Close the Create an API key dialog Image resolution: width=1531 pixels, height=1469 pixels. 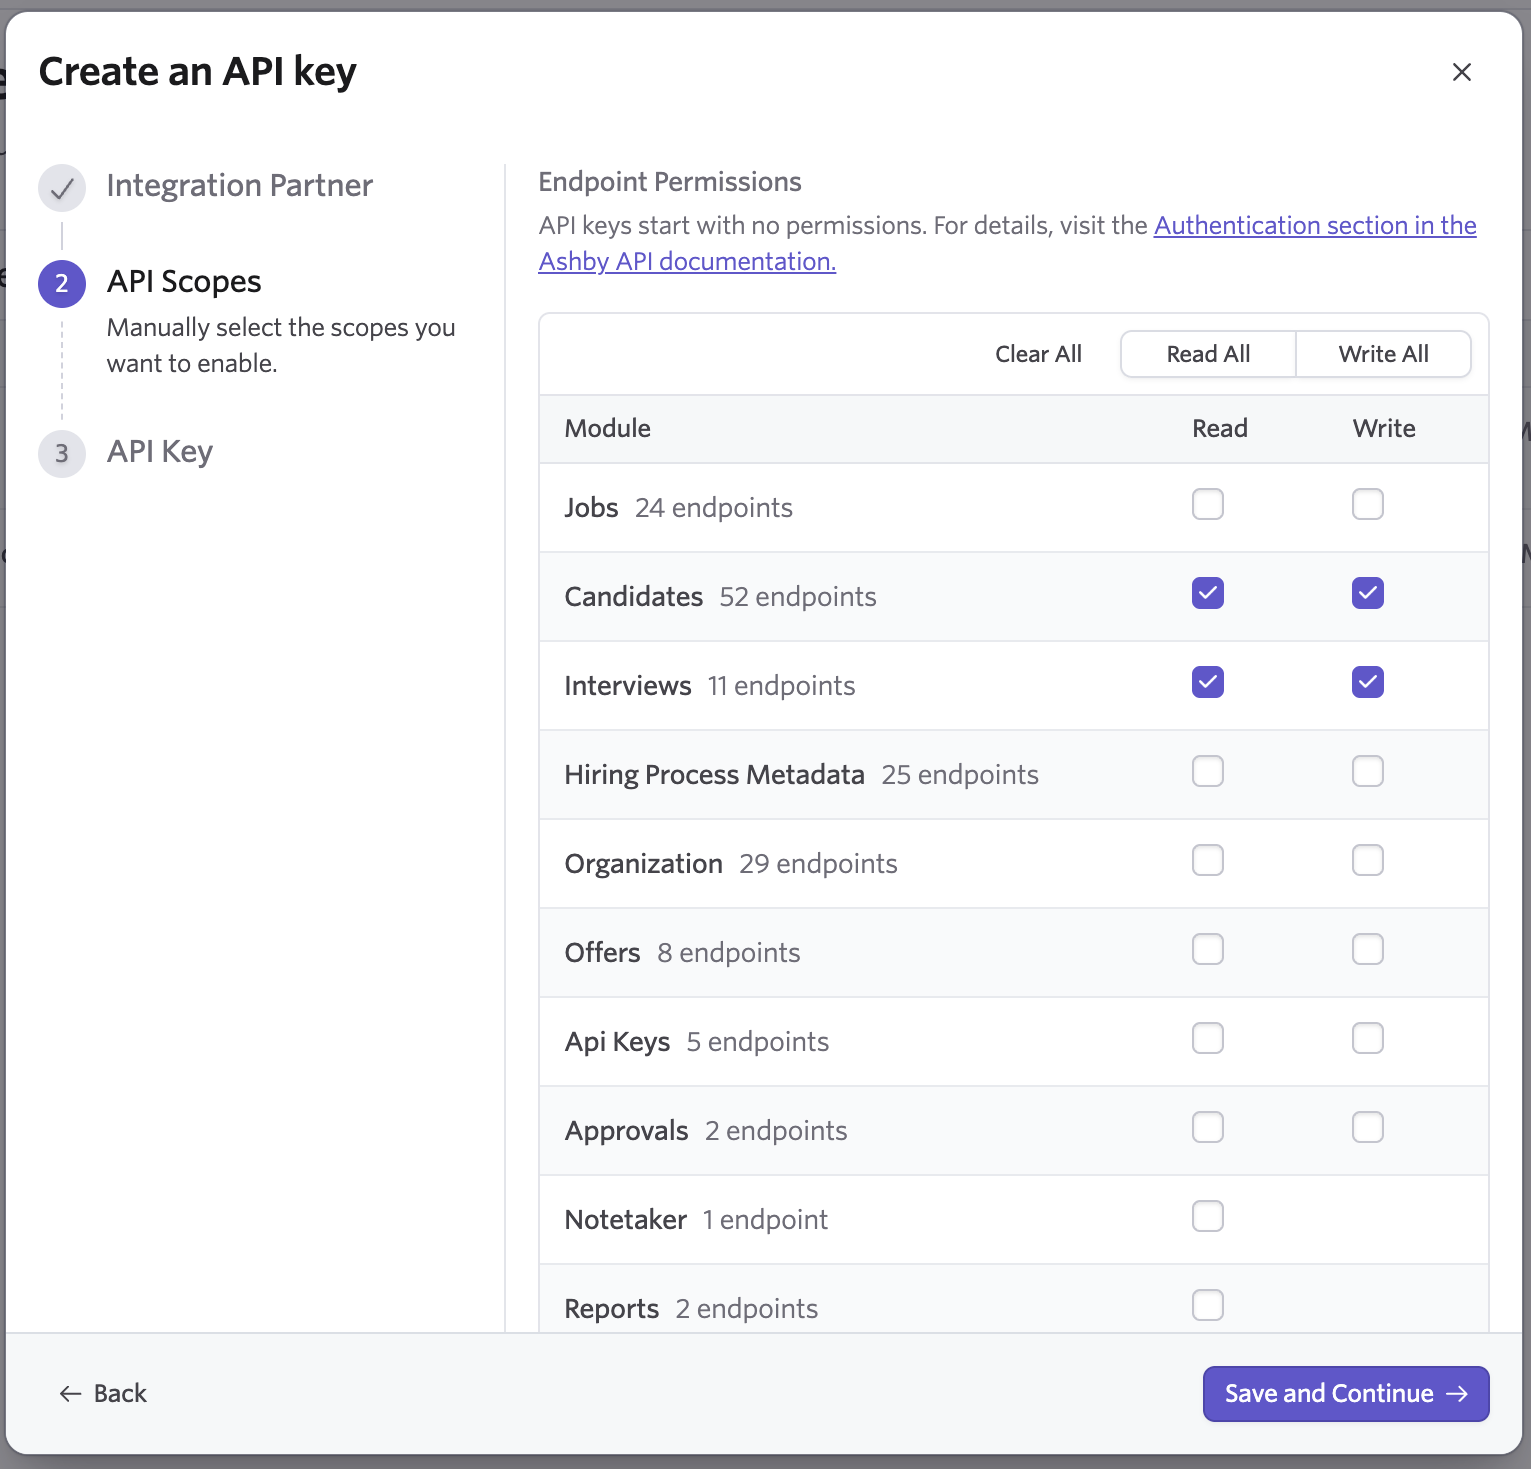click(1461, 72)
